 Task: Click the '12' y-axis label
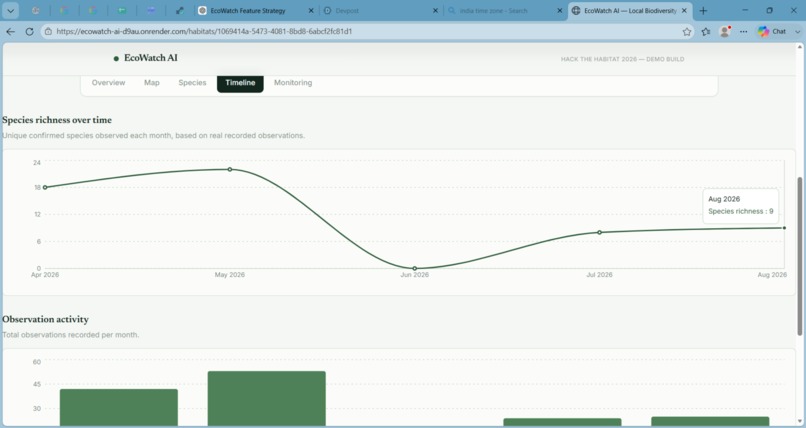(x=38, y=214)
